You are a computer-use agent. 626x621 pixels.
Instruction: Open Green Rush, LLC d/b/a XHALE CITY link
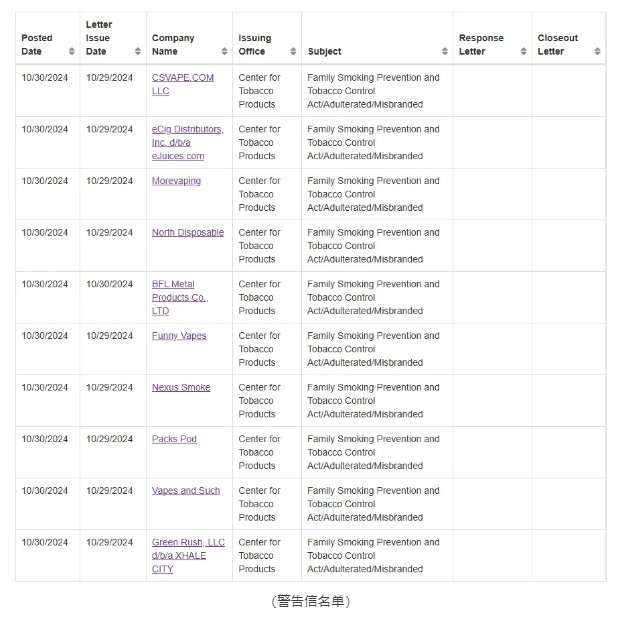tap(188, 556)
